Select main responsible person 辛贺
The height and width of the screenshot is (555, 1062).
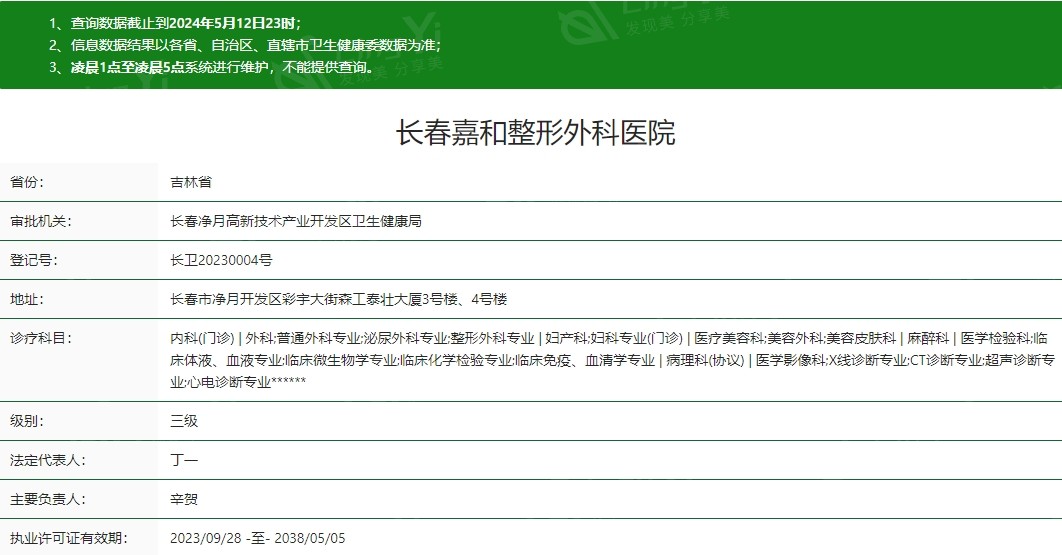(x=184, y=499)
